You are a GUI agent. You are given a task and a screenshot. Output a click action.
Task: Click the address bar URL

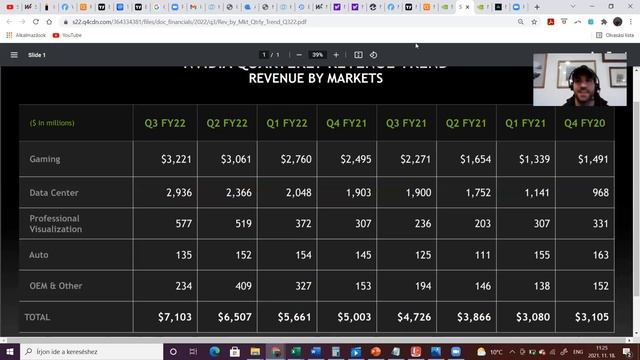pos(189,22)
